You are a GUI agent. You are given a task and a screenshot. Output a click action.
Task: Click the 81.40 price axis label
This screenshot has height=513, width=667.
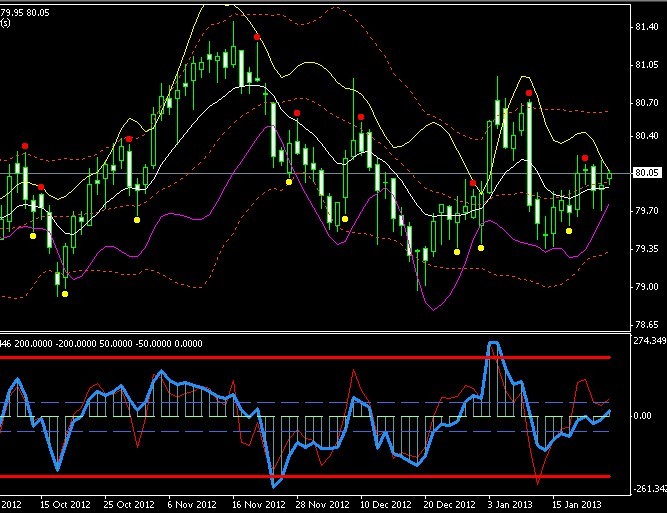coord(647,27)
